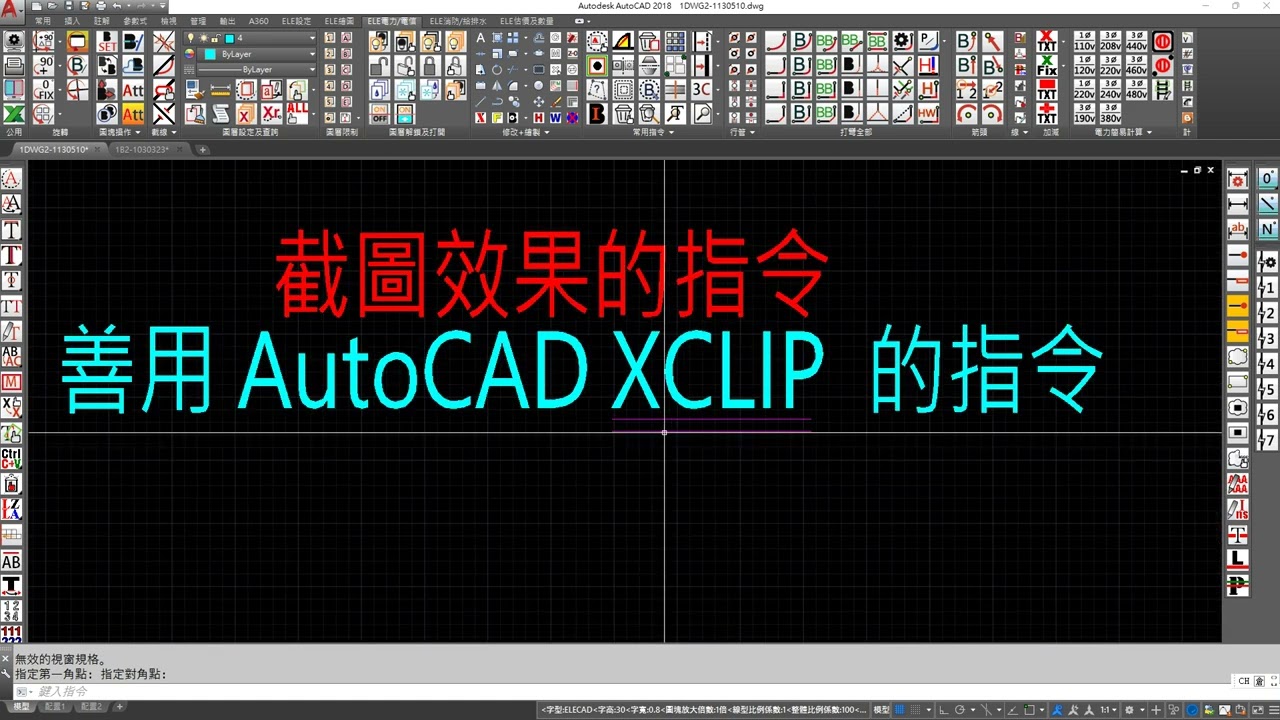Click the X Fix icon
The width and height of the screenshot is (1280, 720).
[x=1047, y=66]
